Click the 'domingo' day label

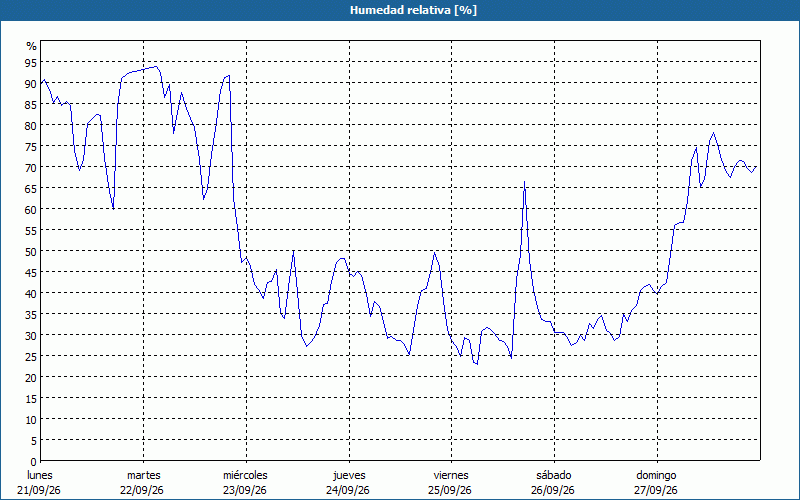coord(656,475)
